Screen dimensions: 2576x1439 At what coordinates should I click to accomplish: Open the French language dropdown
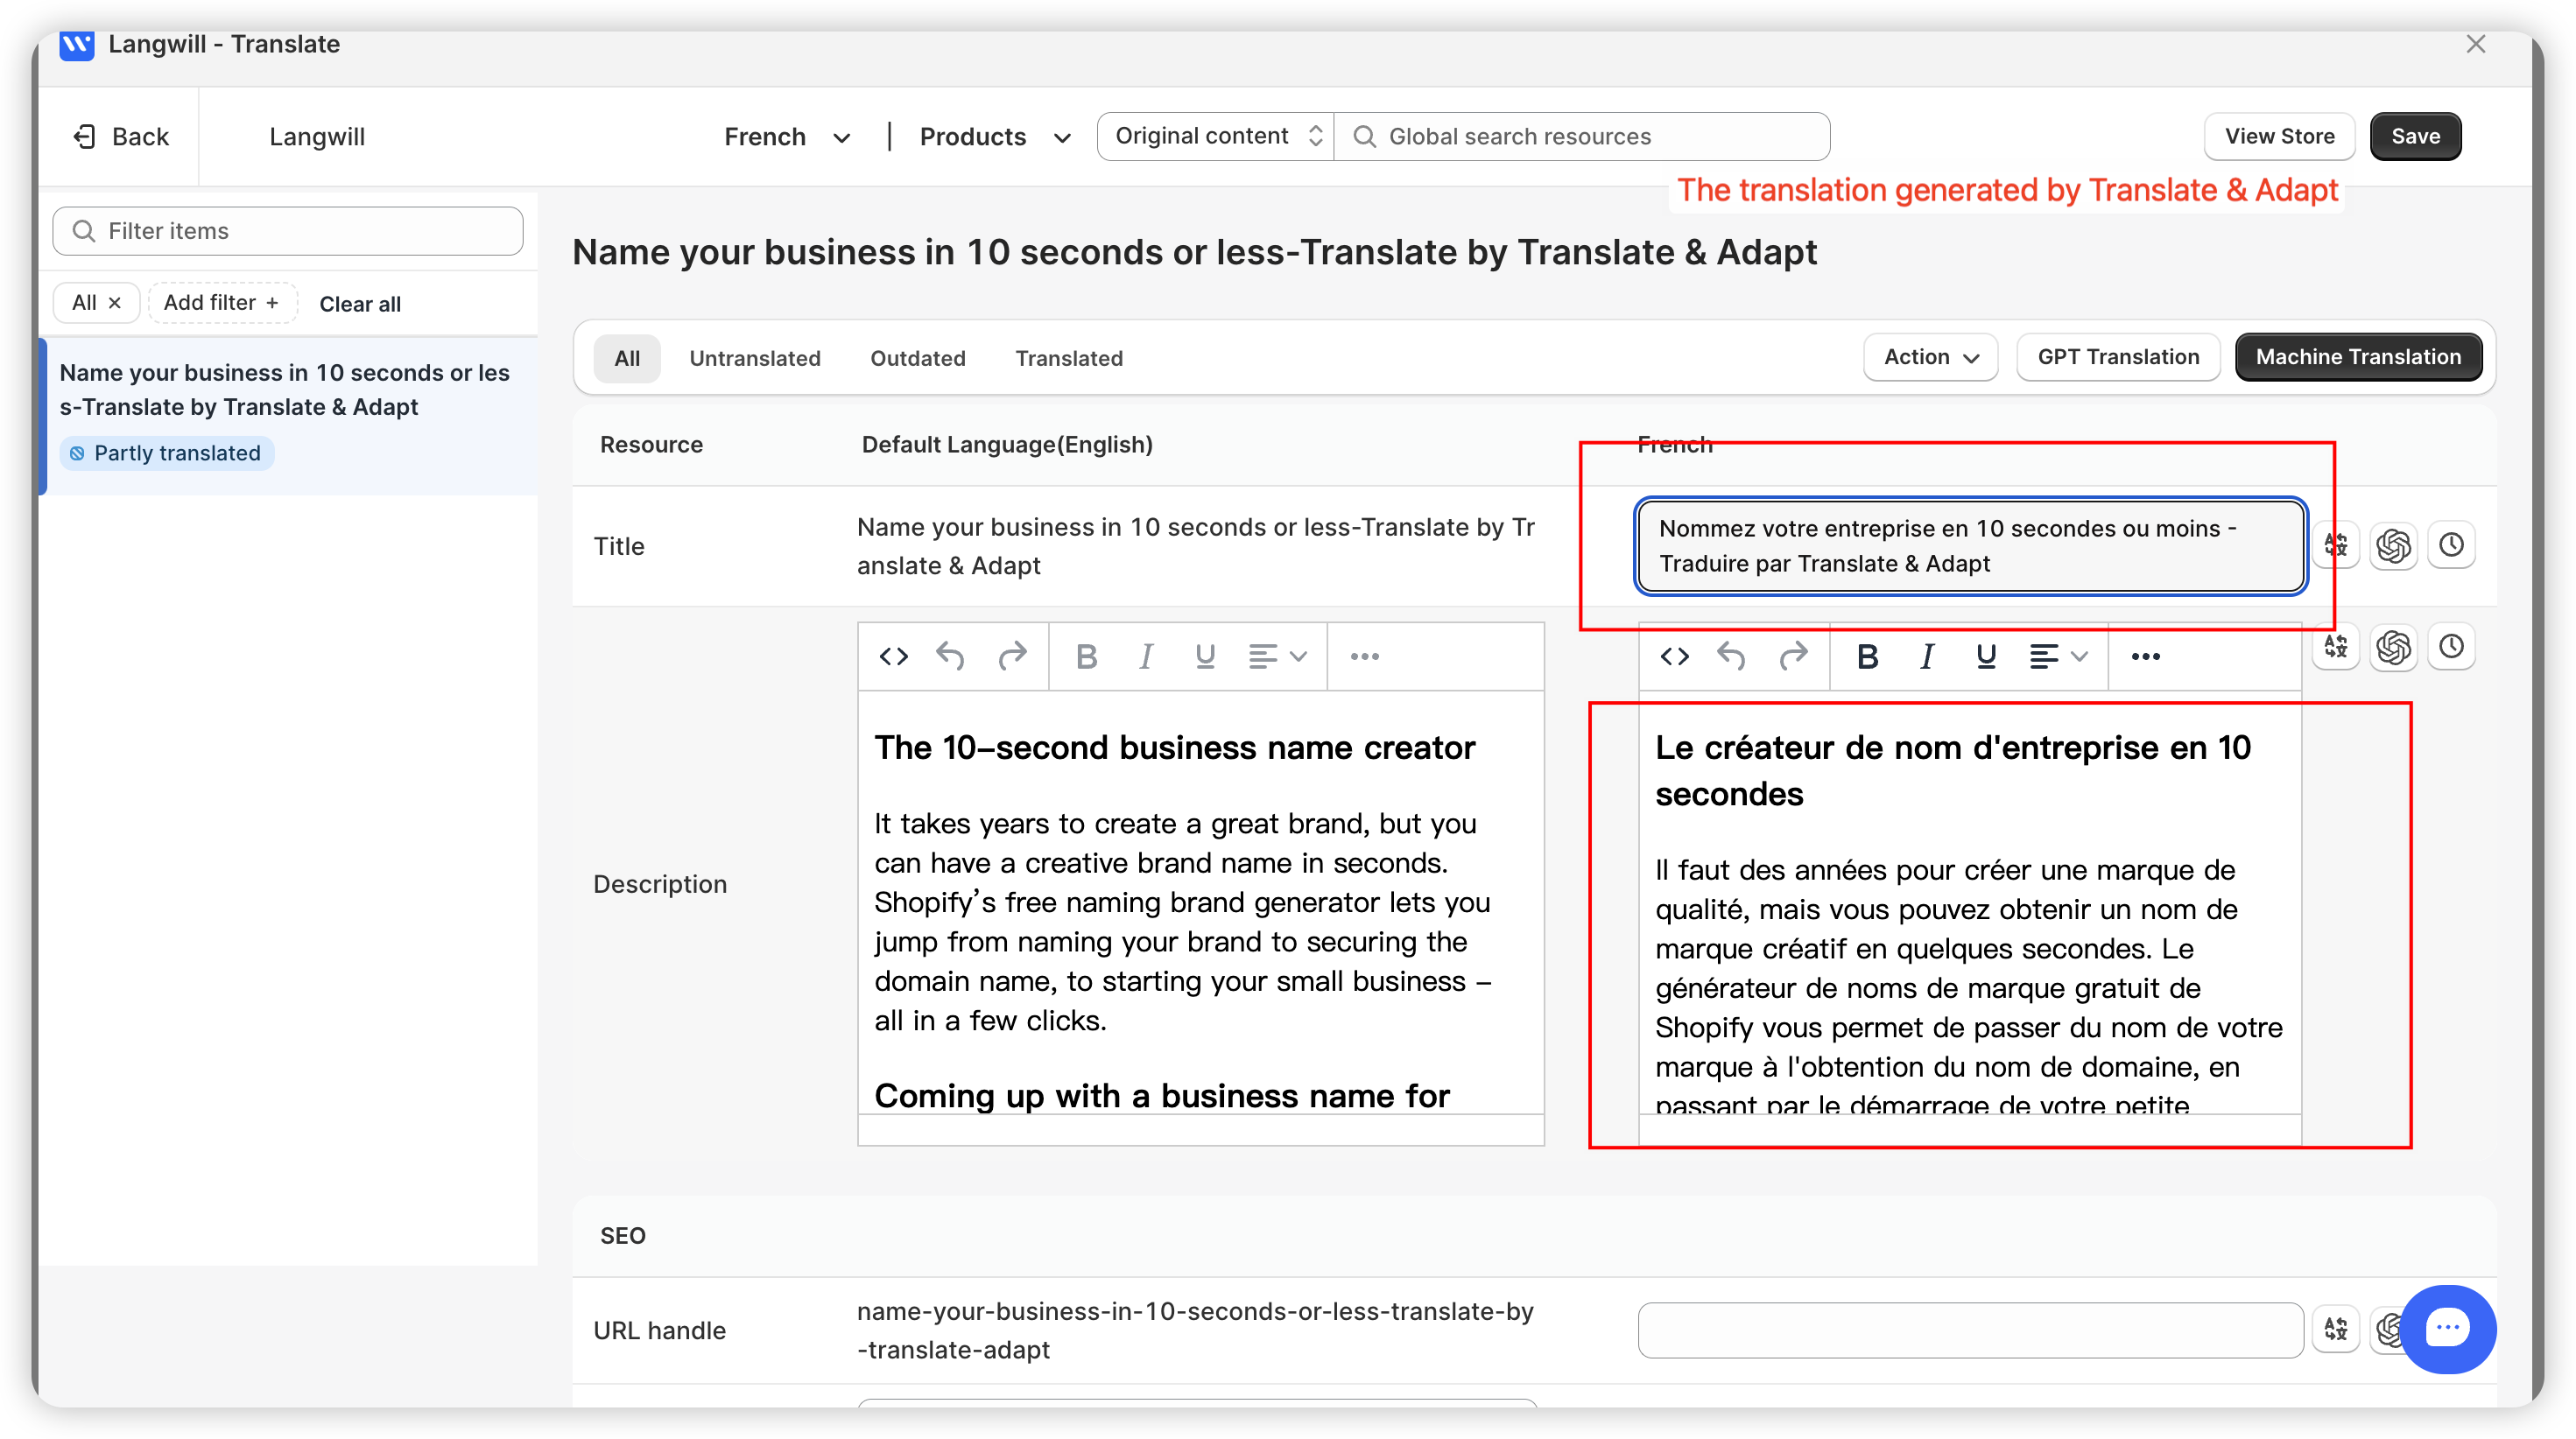click(787, 137)
